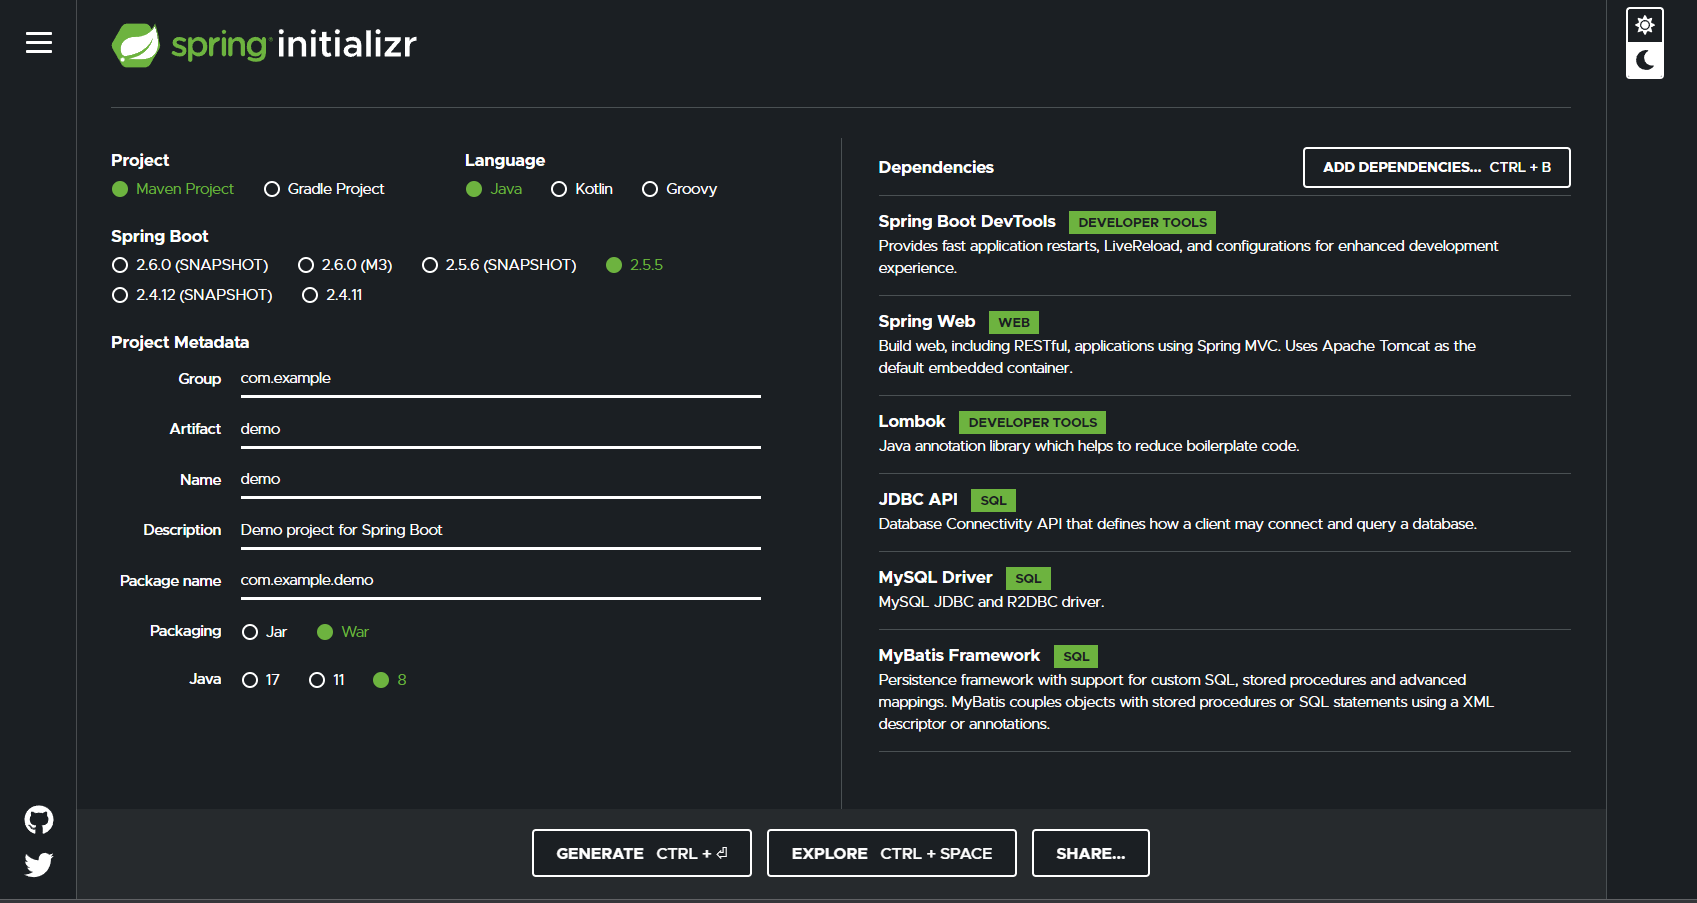Image resolution: width=1697 pixels, height=903 pixels.
Task: Select Maven Project radio option
Action: pyautogui.click(x=173, y=189)
